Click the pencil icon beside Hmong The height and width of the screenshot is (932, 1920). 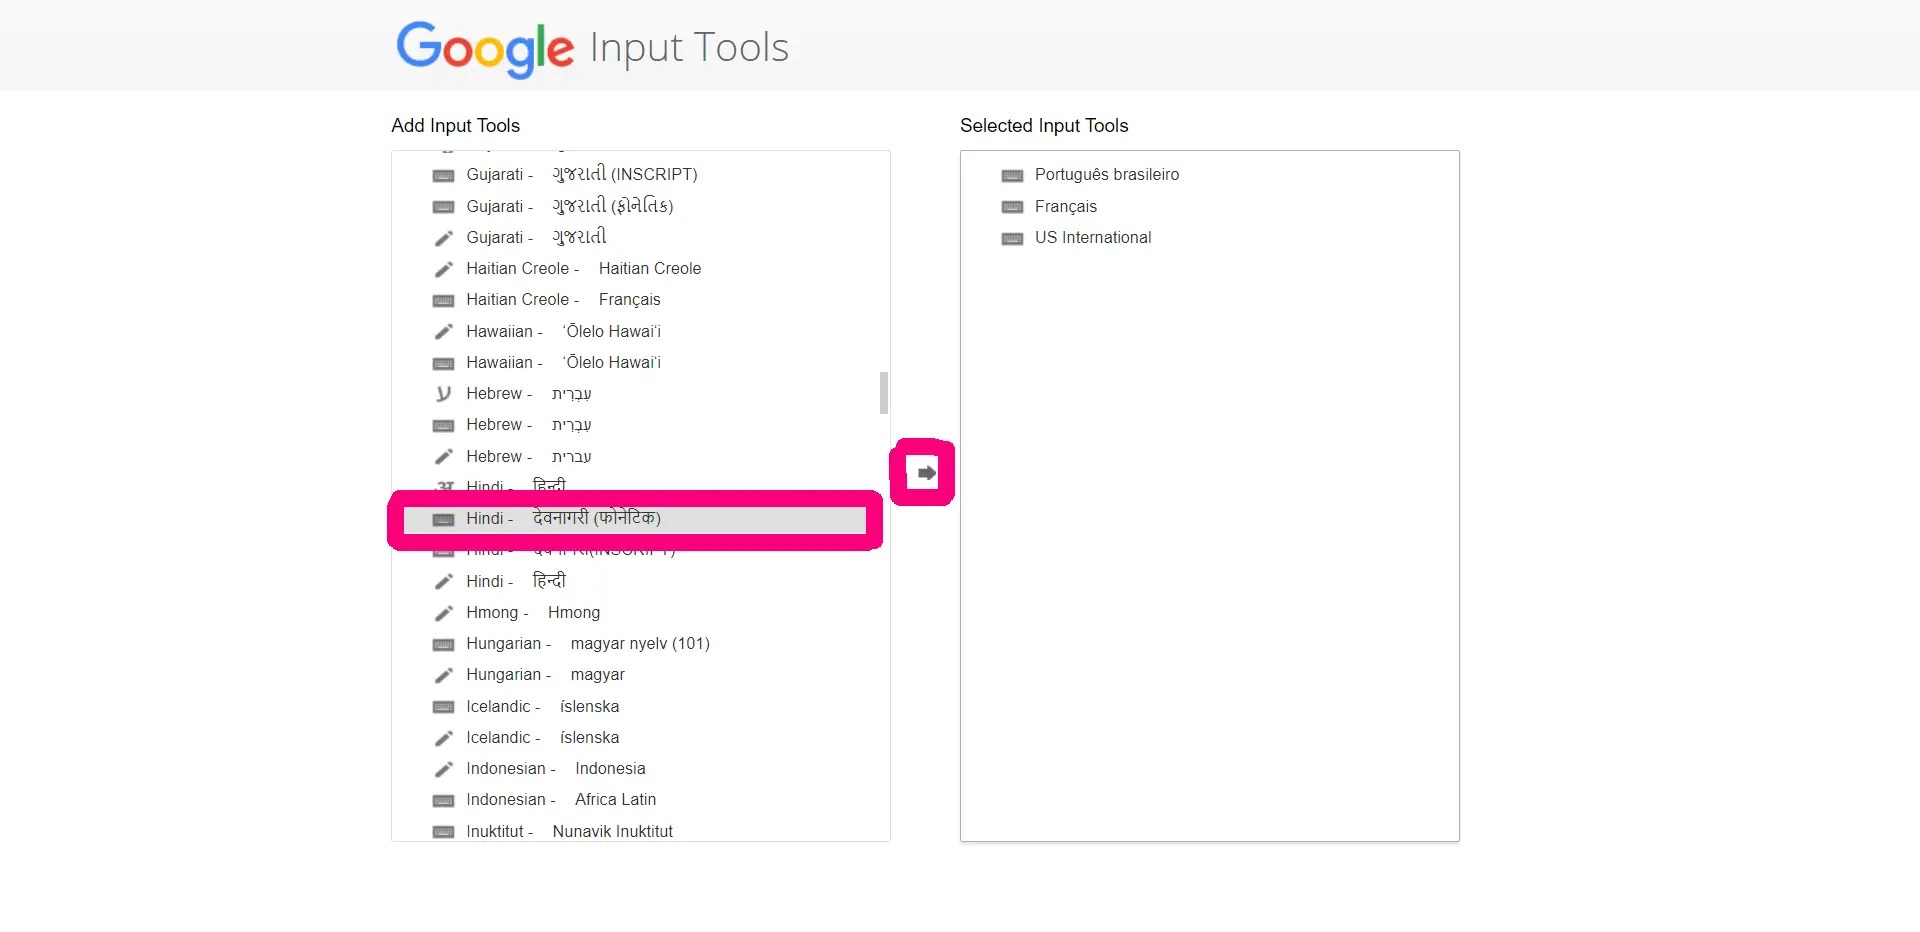point(443,613)
